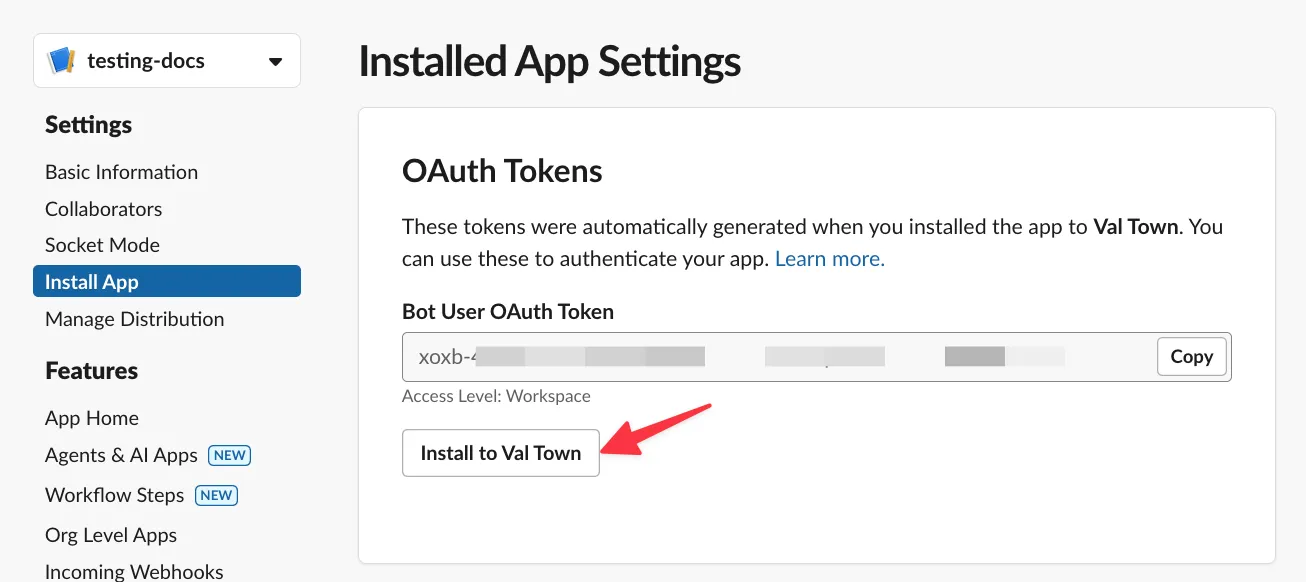Click the NEW badge next to Workflow Steps
This screenshot has height=582, width=1306.
[x=216, y=495]
